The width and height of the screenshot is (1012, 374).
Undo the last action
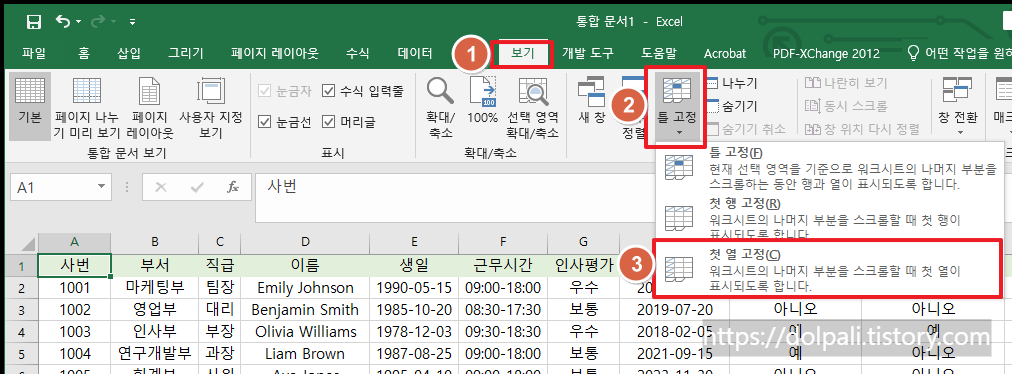[x=63, y=22]
